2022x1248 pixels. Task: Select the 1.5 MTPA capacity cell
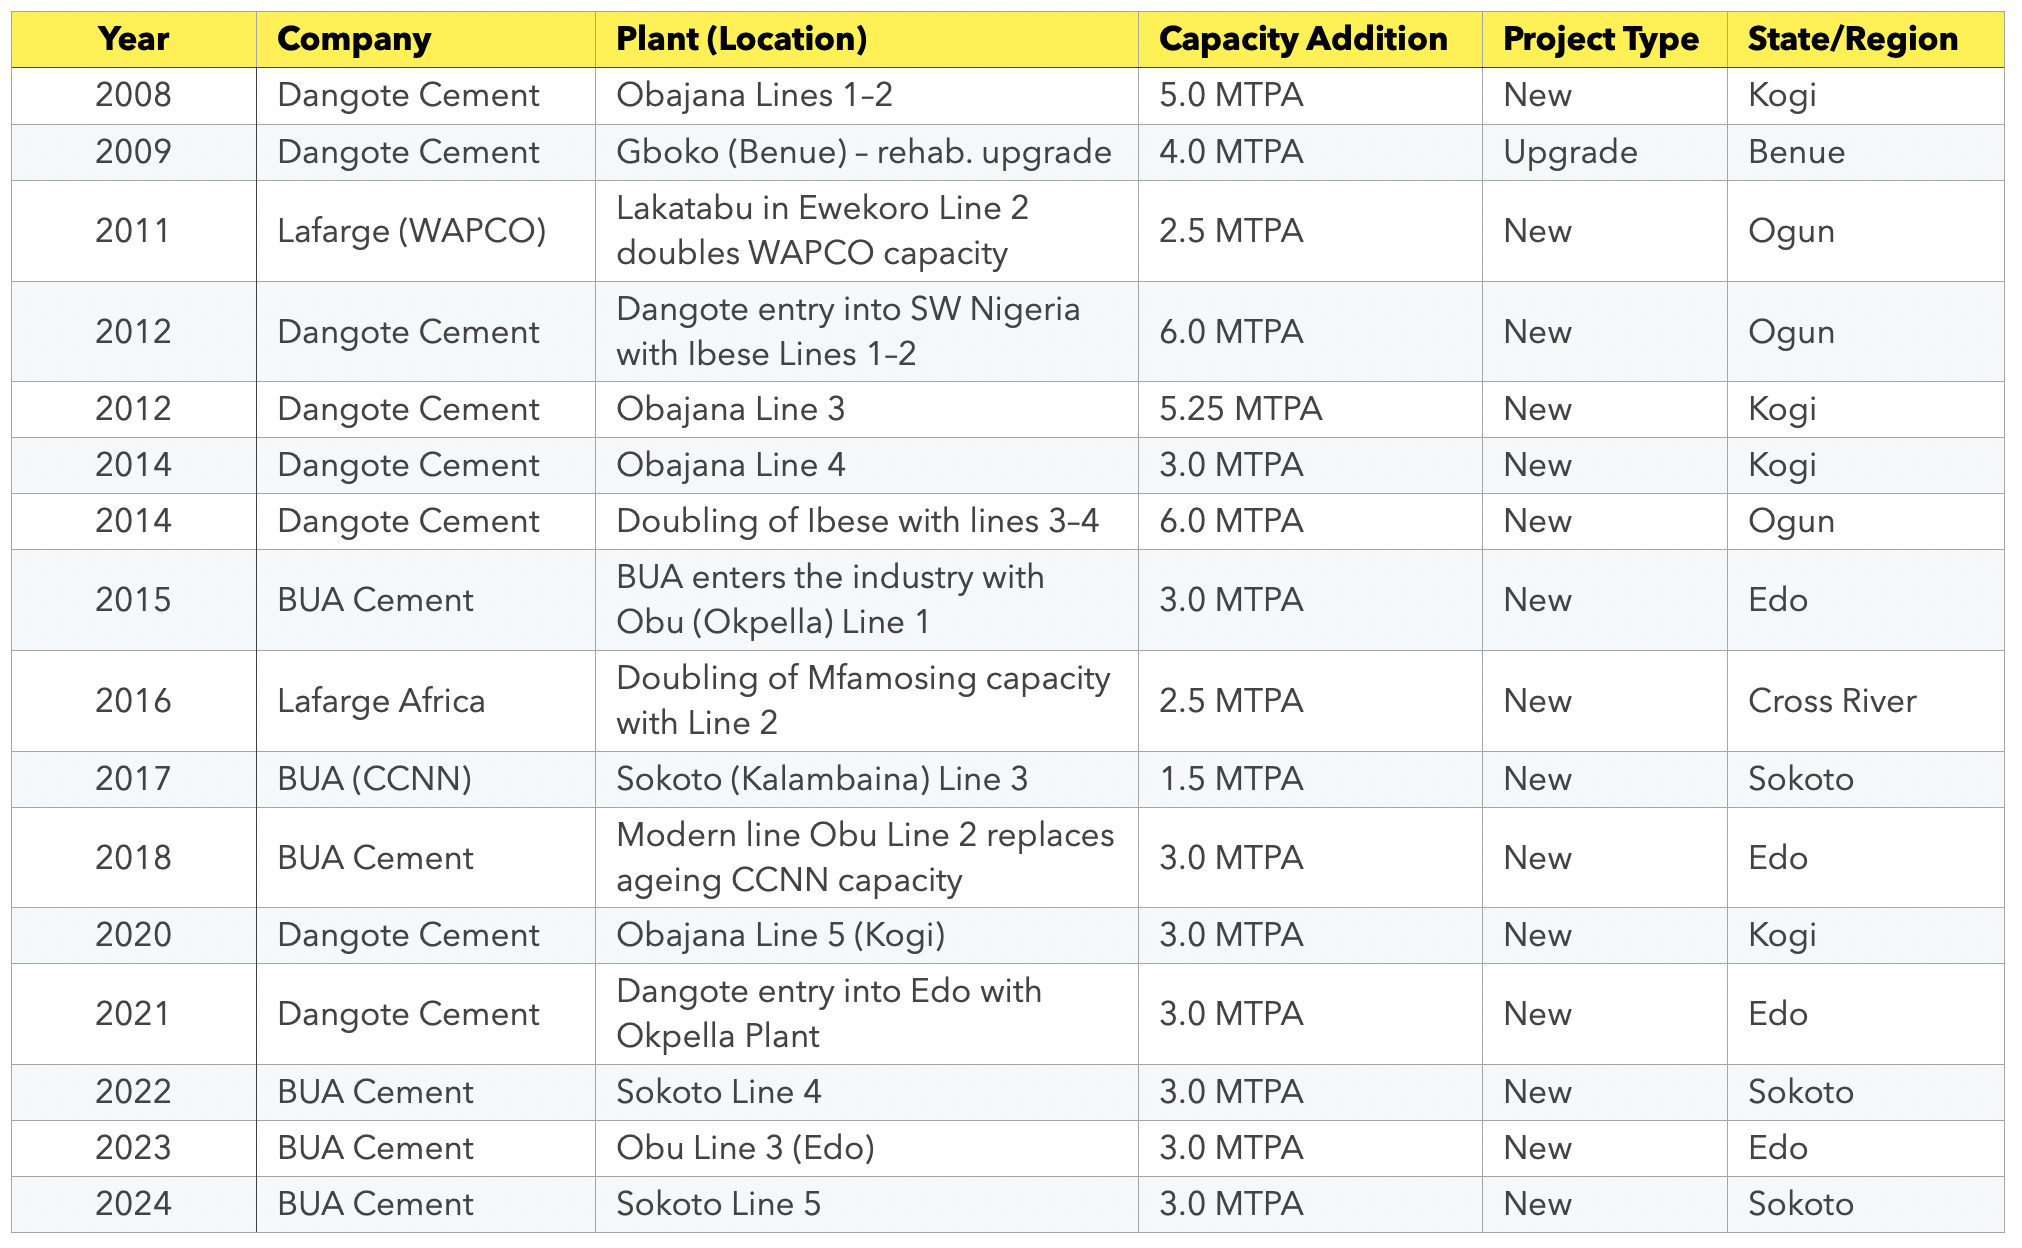[1231, 779]
